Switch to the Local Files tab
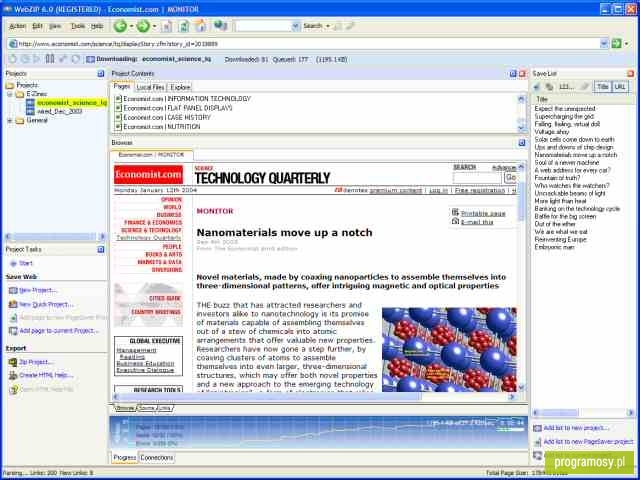This screenshot has height=480, width=640. coord(150,87)
